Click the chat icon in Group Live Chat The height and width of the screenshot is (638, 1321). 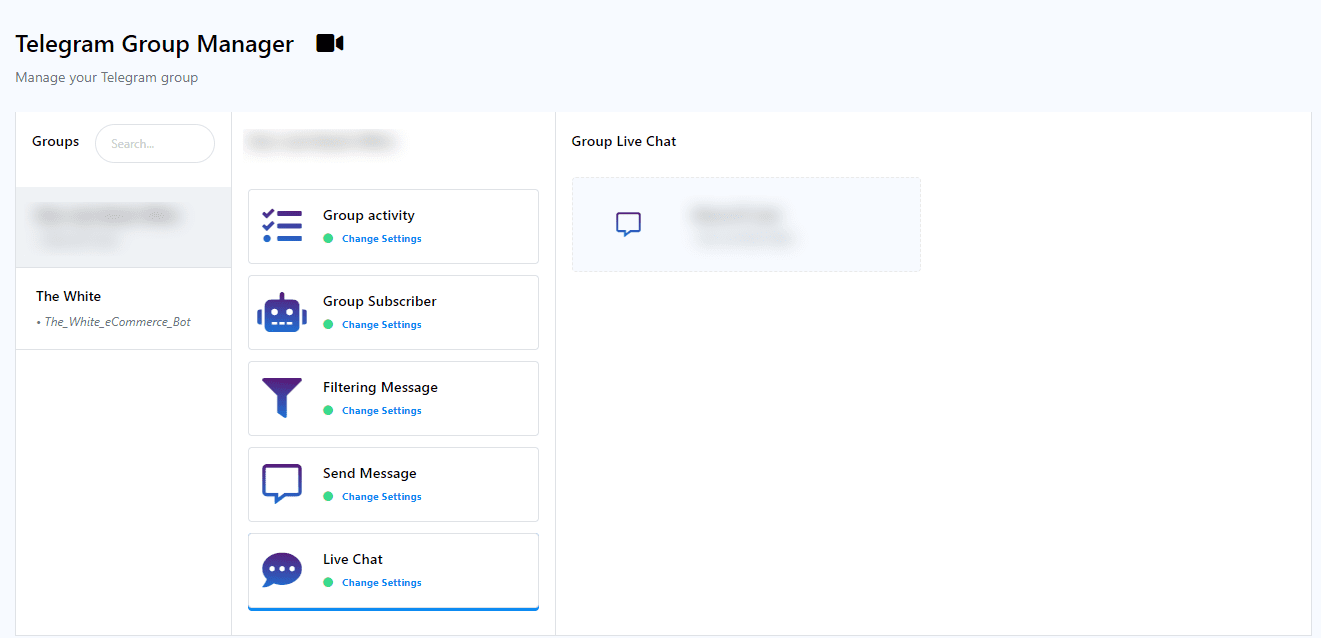click(628, 224)
